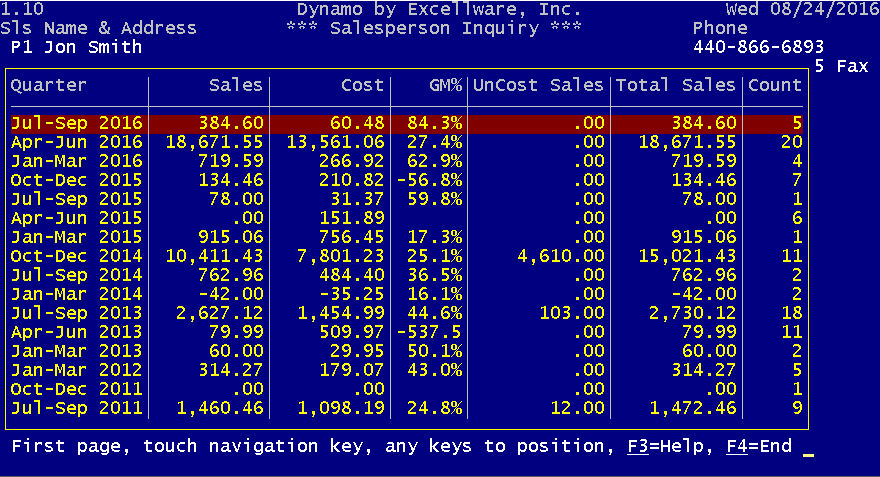The width and height of the screenshot is (880, 477).
Task: Click the UnCost Sales column header
Action: click(x=538, y=85)
